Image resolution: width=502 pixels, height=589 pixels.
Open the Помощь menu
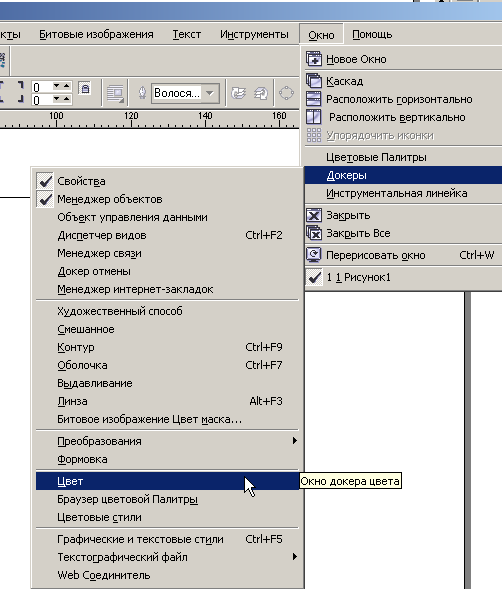(372, 34)
